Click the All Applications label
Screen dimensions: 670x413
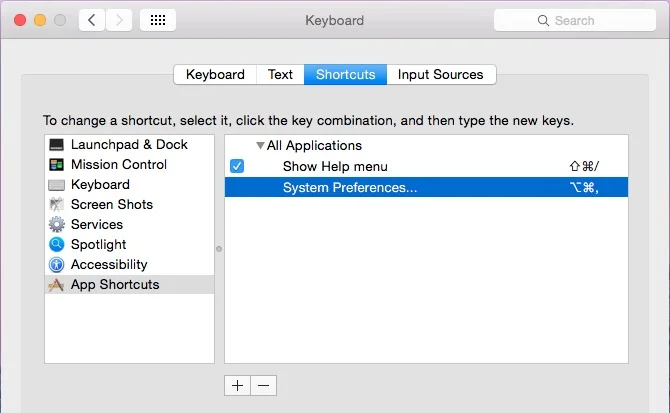click(x=314, y=146)
